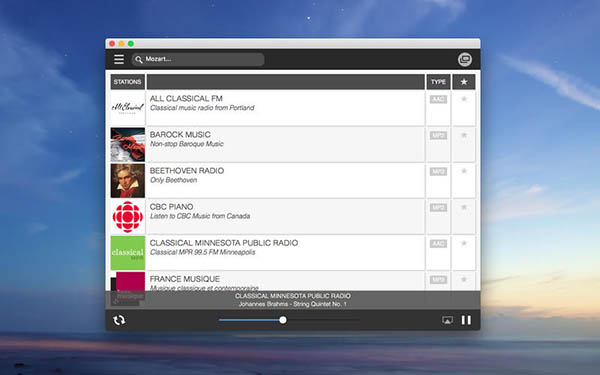This screenshot has width=600, height=375.
Task: Favorite All Classical FM station
Action: tap(464, 99)
